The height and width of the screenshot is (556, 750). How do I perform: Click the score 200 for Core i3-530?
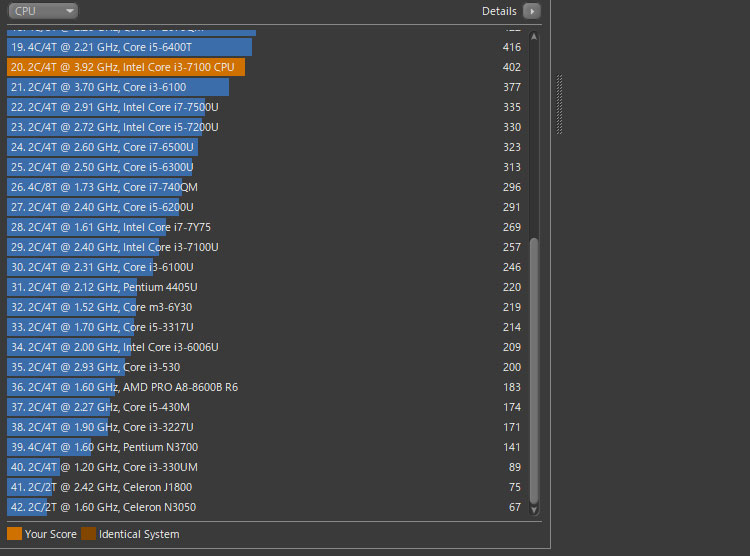pyautogui.click(x=511, y=367)
